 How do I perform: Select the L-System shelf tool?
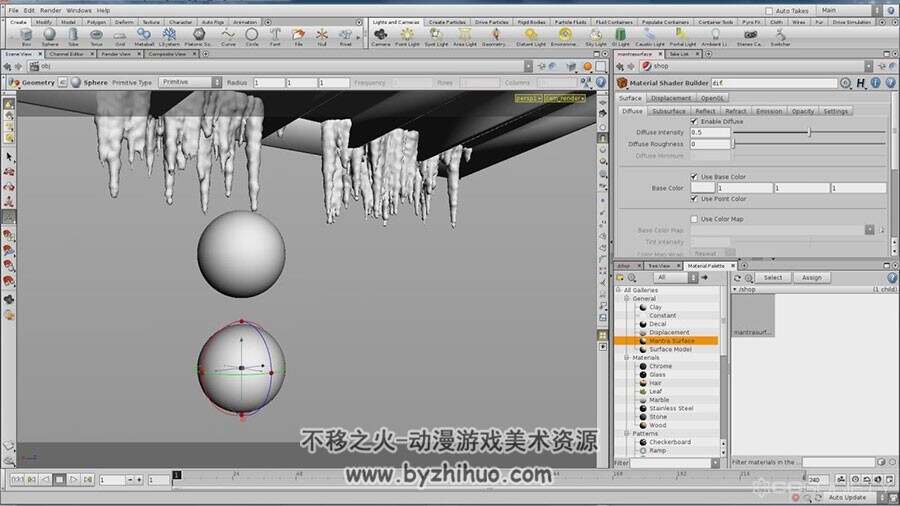pos(169,37)
